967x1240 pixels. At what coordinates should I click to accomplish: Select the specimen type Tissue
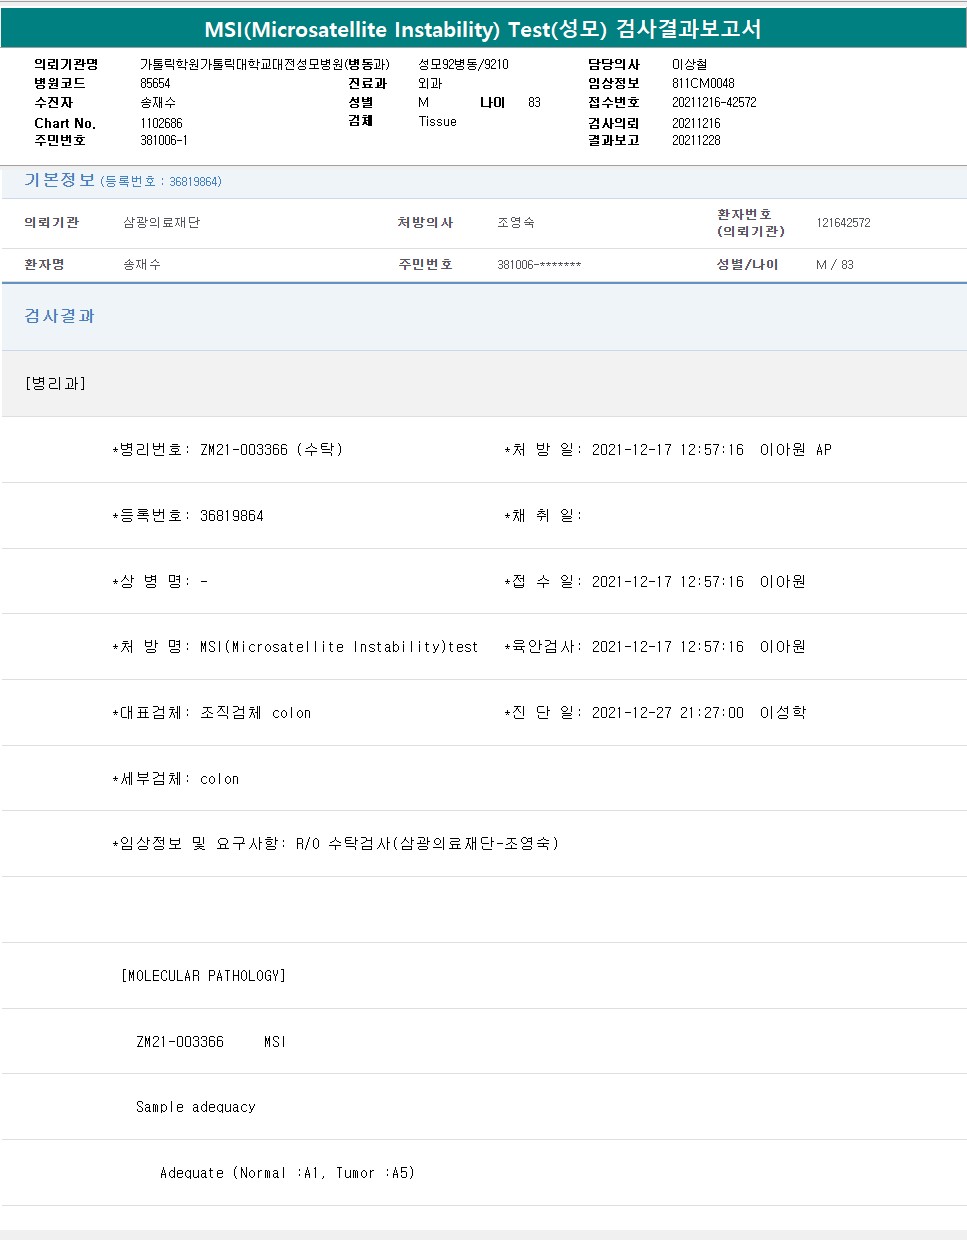click(437, 122)
